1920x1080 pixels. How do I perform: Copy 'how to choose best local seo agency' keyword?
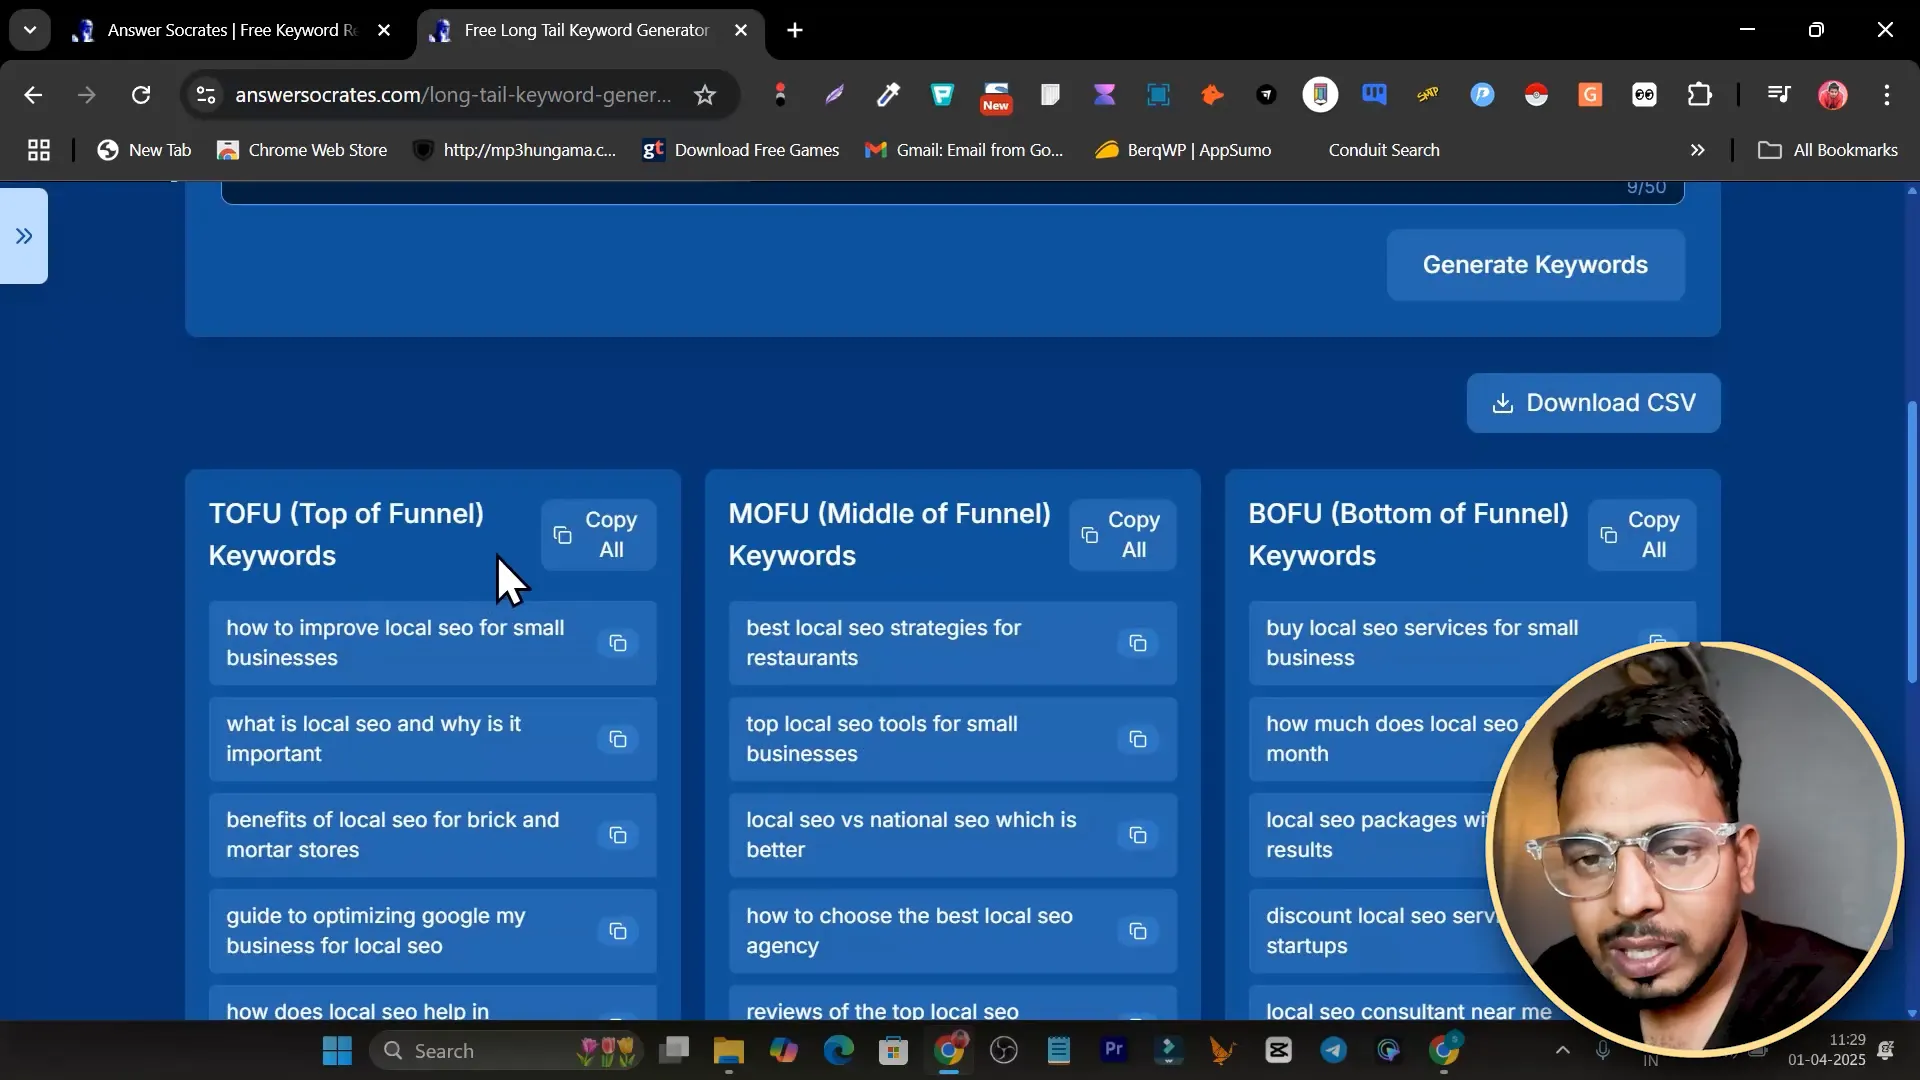1138,931
